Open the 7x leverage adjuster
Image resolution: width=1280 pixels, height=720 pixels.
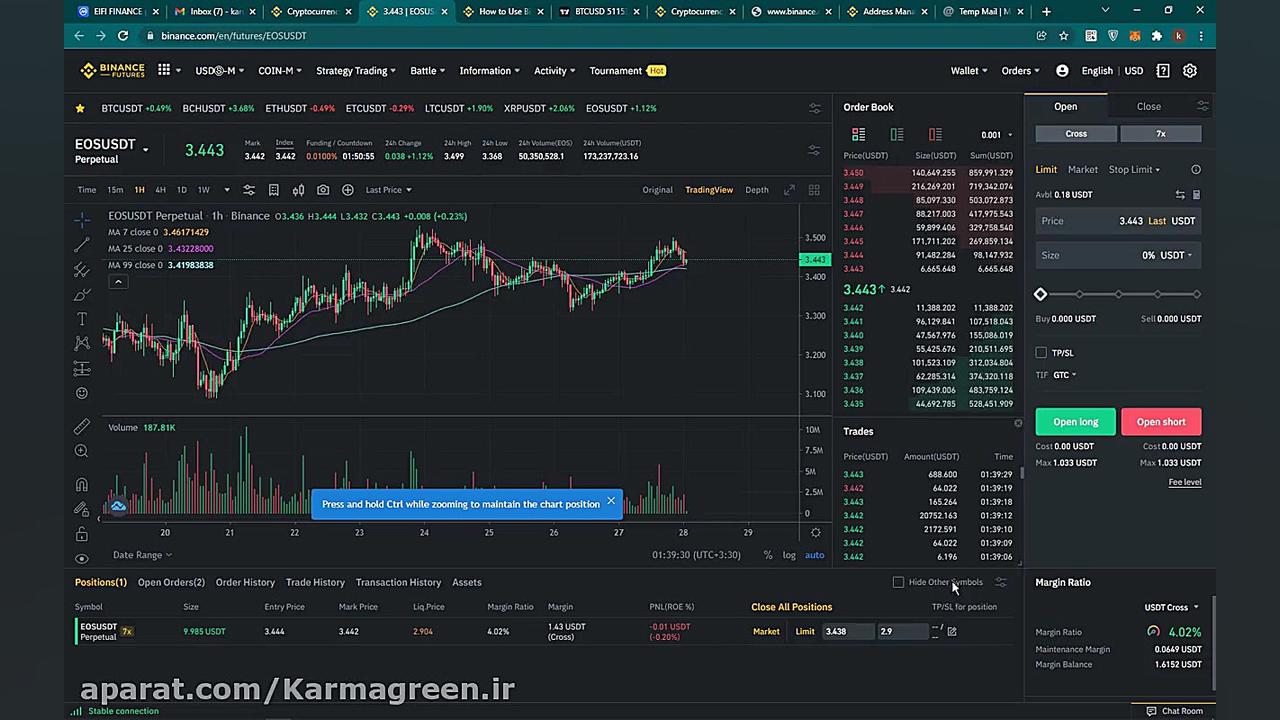[1161, 134]
